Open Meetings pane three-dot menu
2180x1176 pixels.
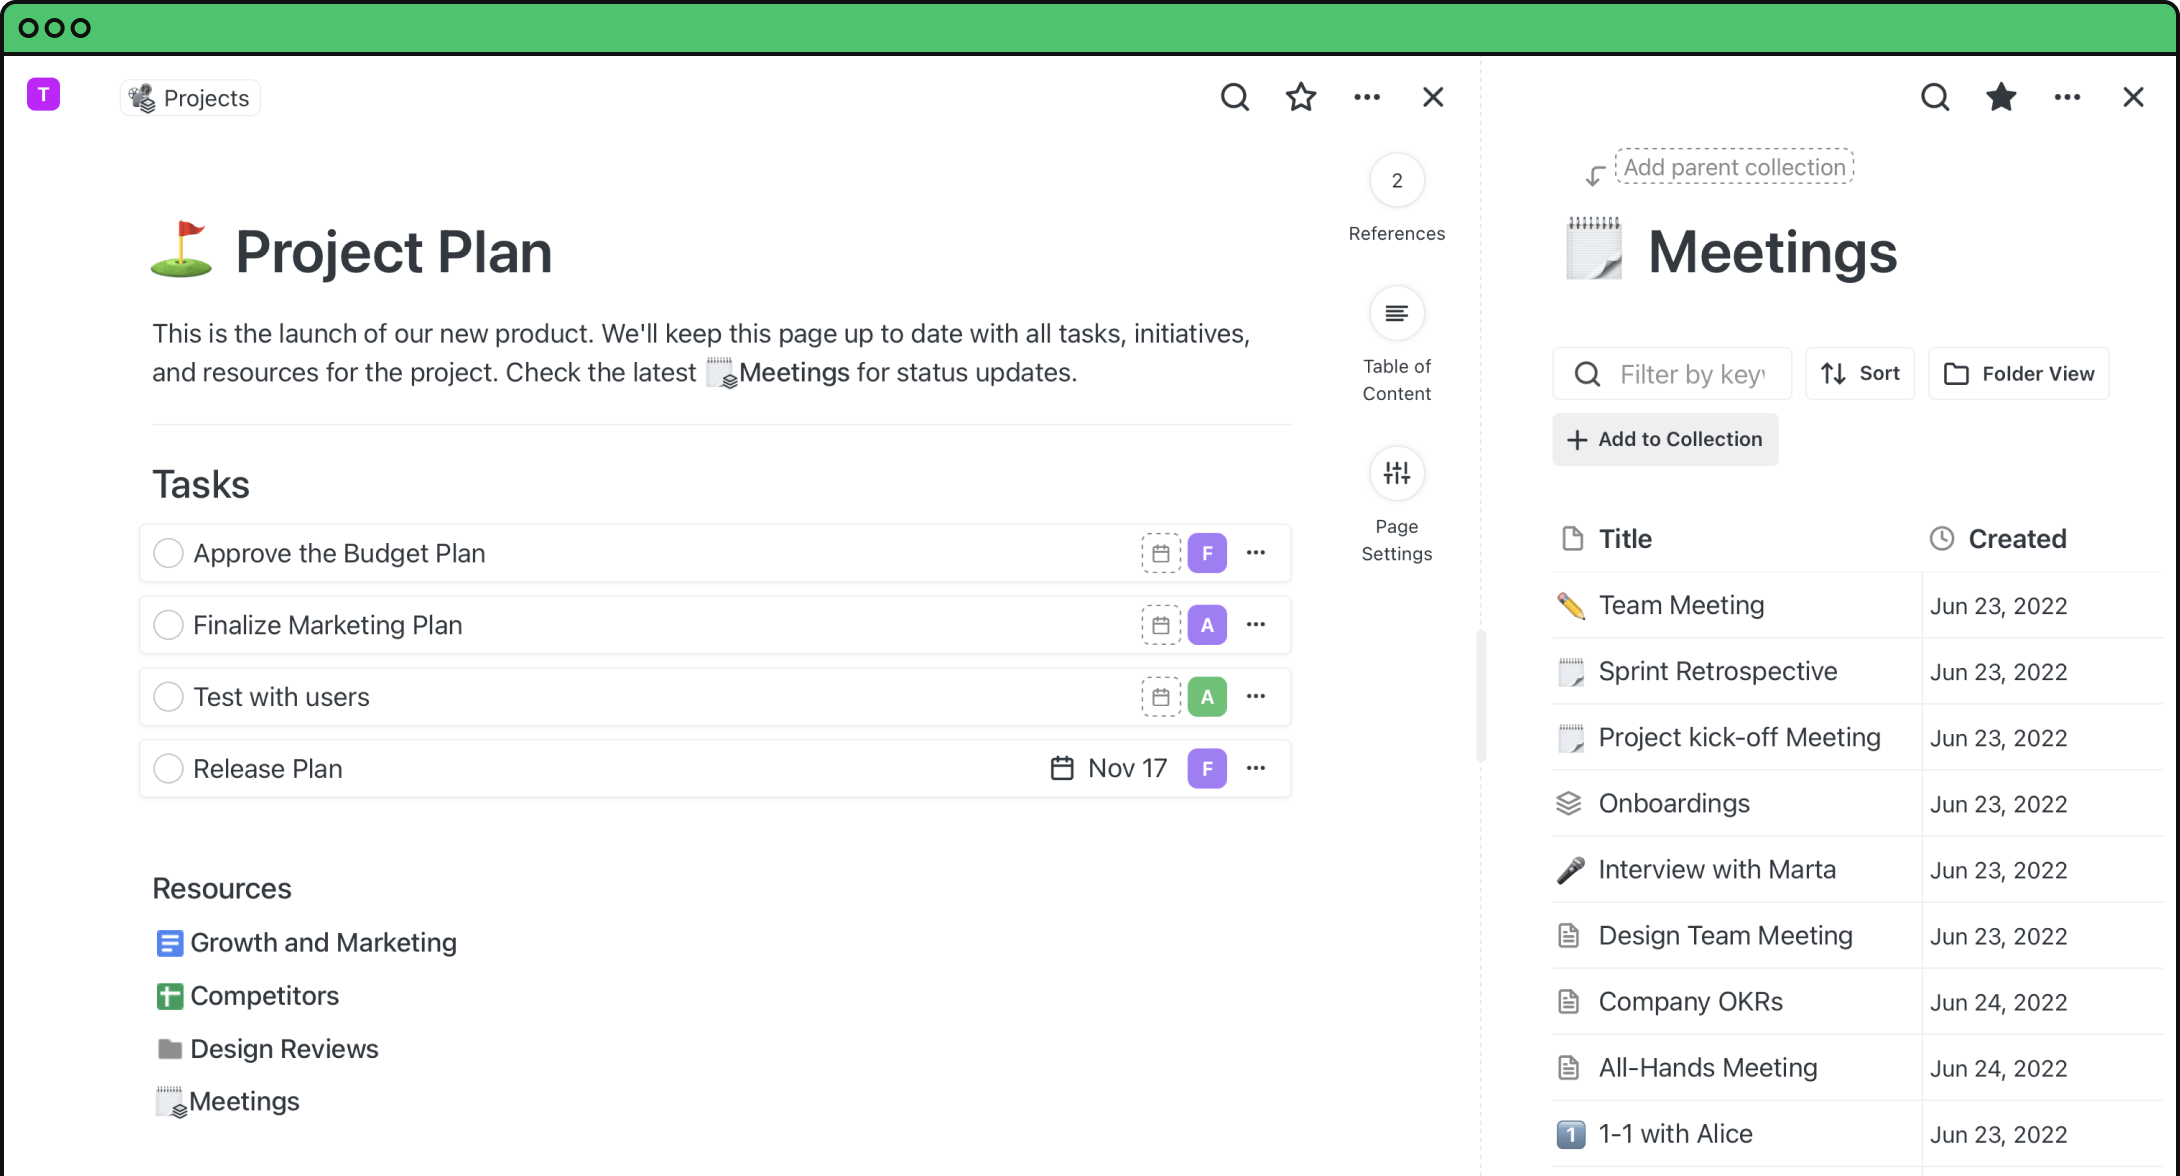[2067, 97]
